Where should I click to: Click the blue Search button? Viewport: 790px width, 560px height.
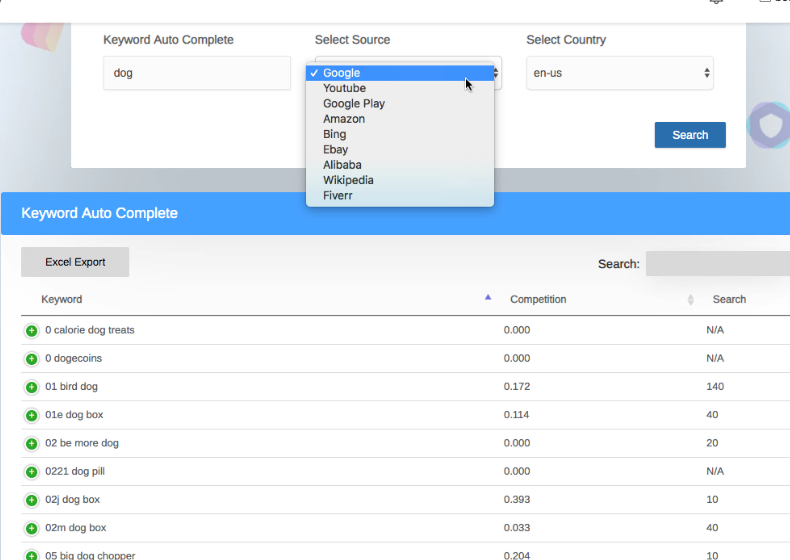tap(690, 135)
